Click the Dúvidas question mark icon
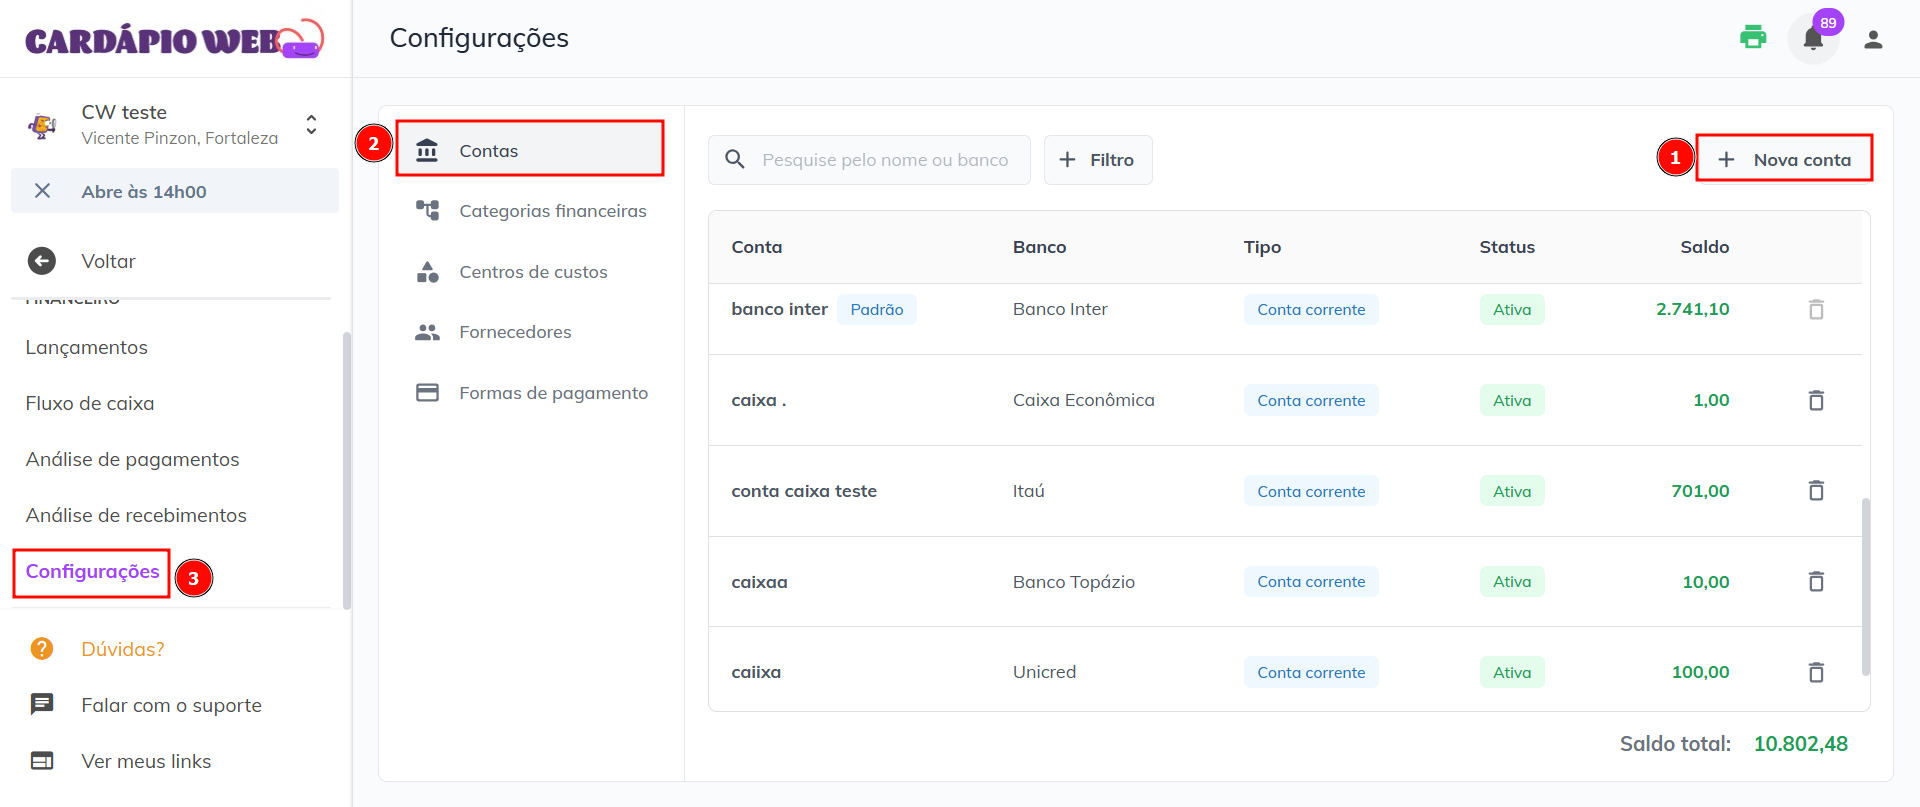The height and width of the screenshot is (807, 1920). click(x=42, y=649)
